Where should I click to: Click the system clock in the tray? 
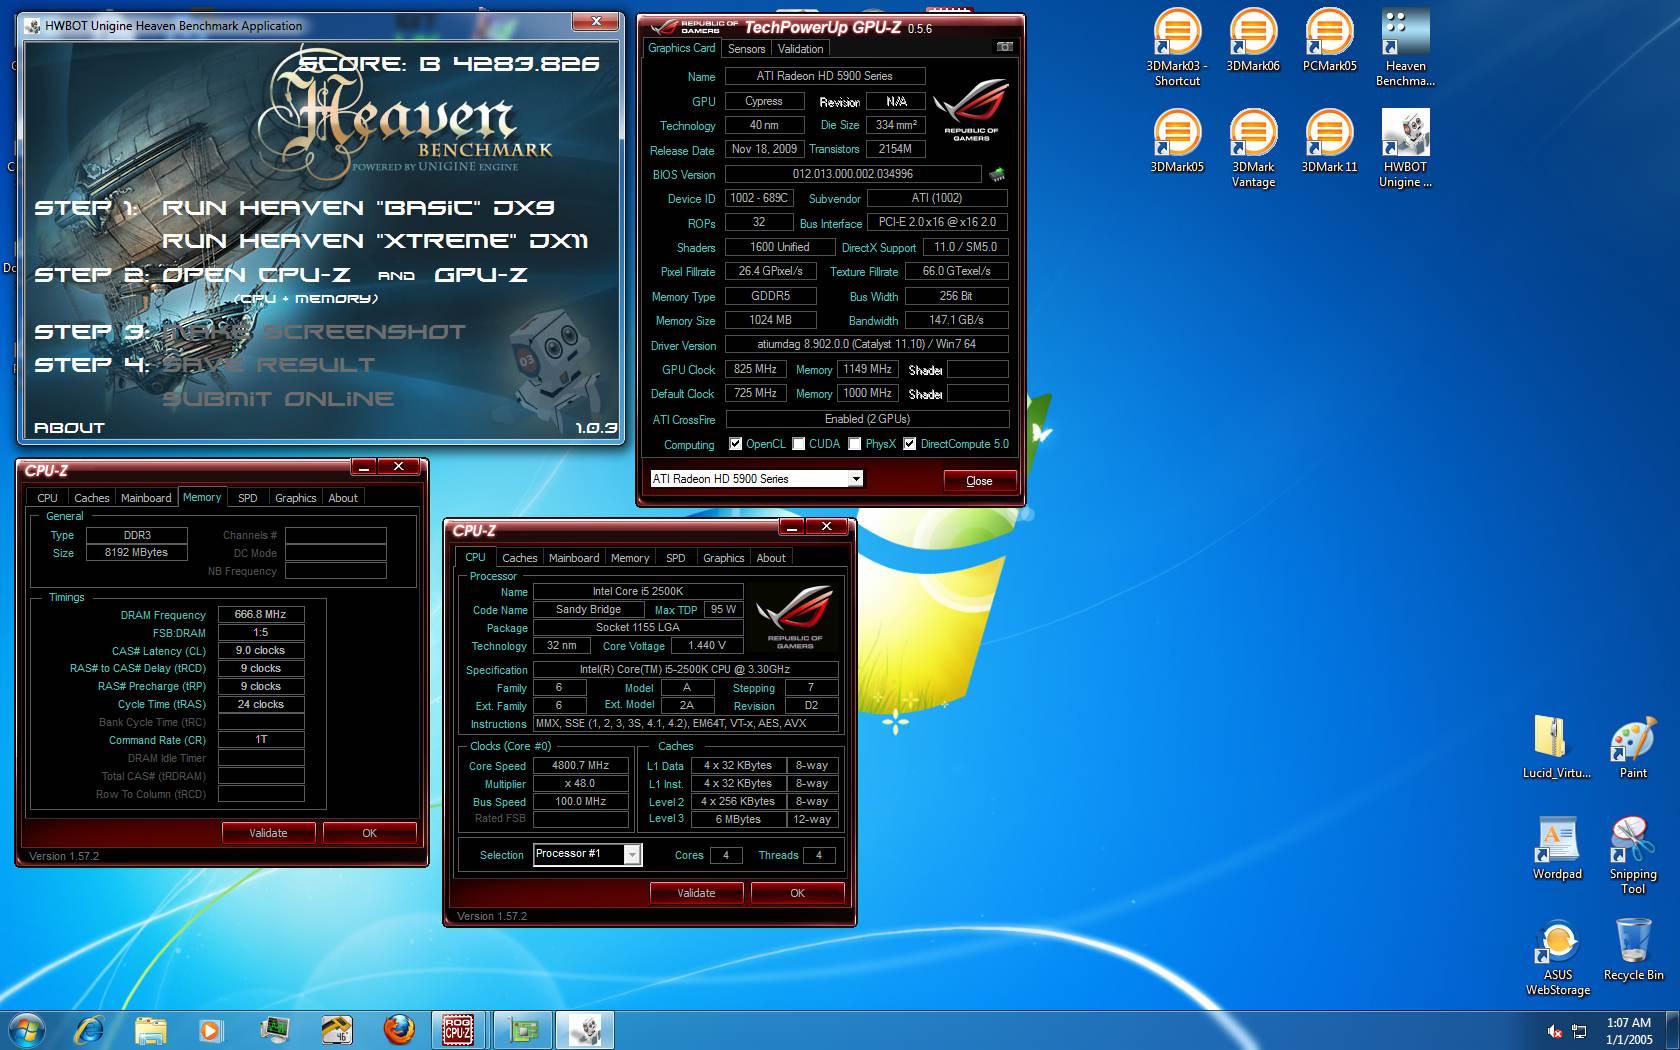click(1629, 1031)
